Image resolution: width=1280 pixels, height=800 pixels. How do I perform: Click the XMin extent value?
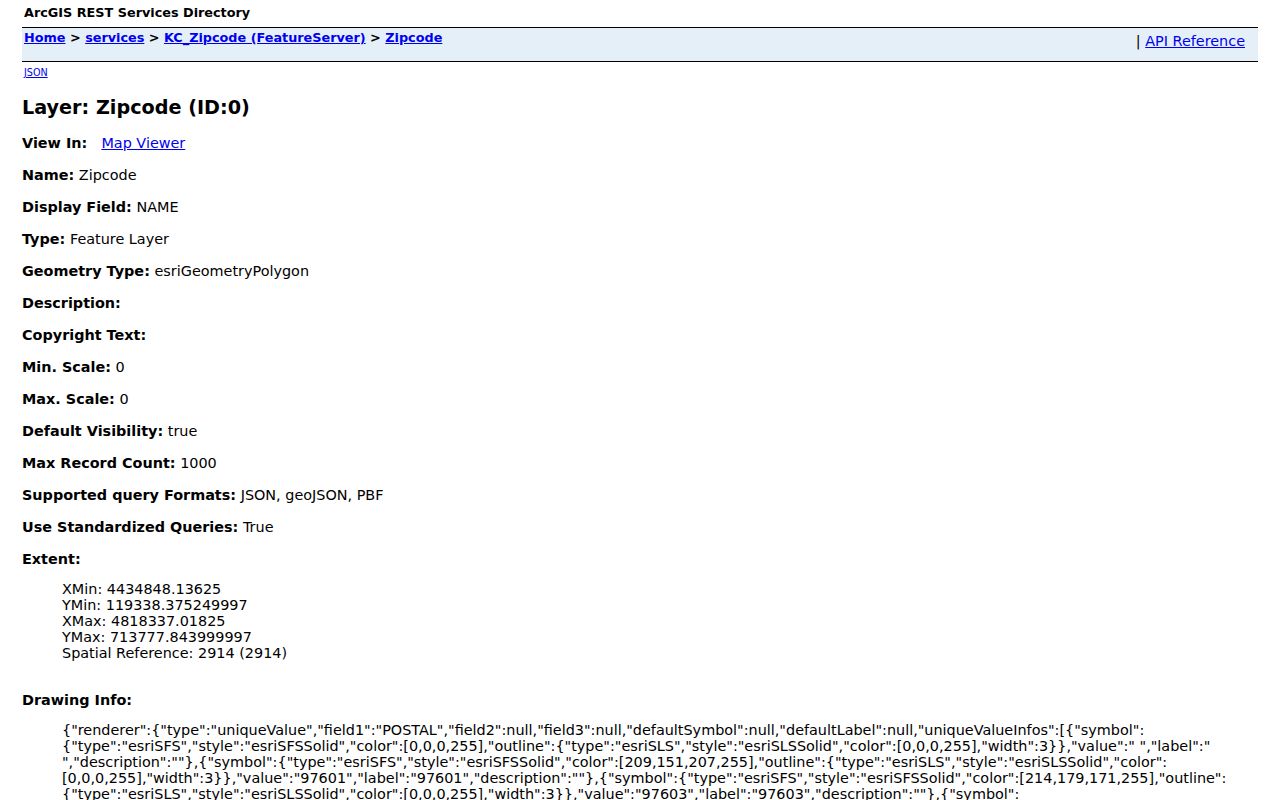point(141,589)
